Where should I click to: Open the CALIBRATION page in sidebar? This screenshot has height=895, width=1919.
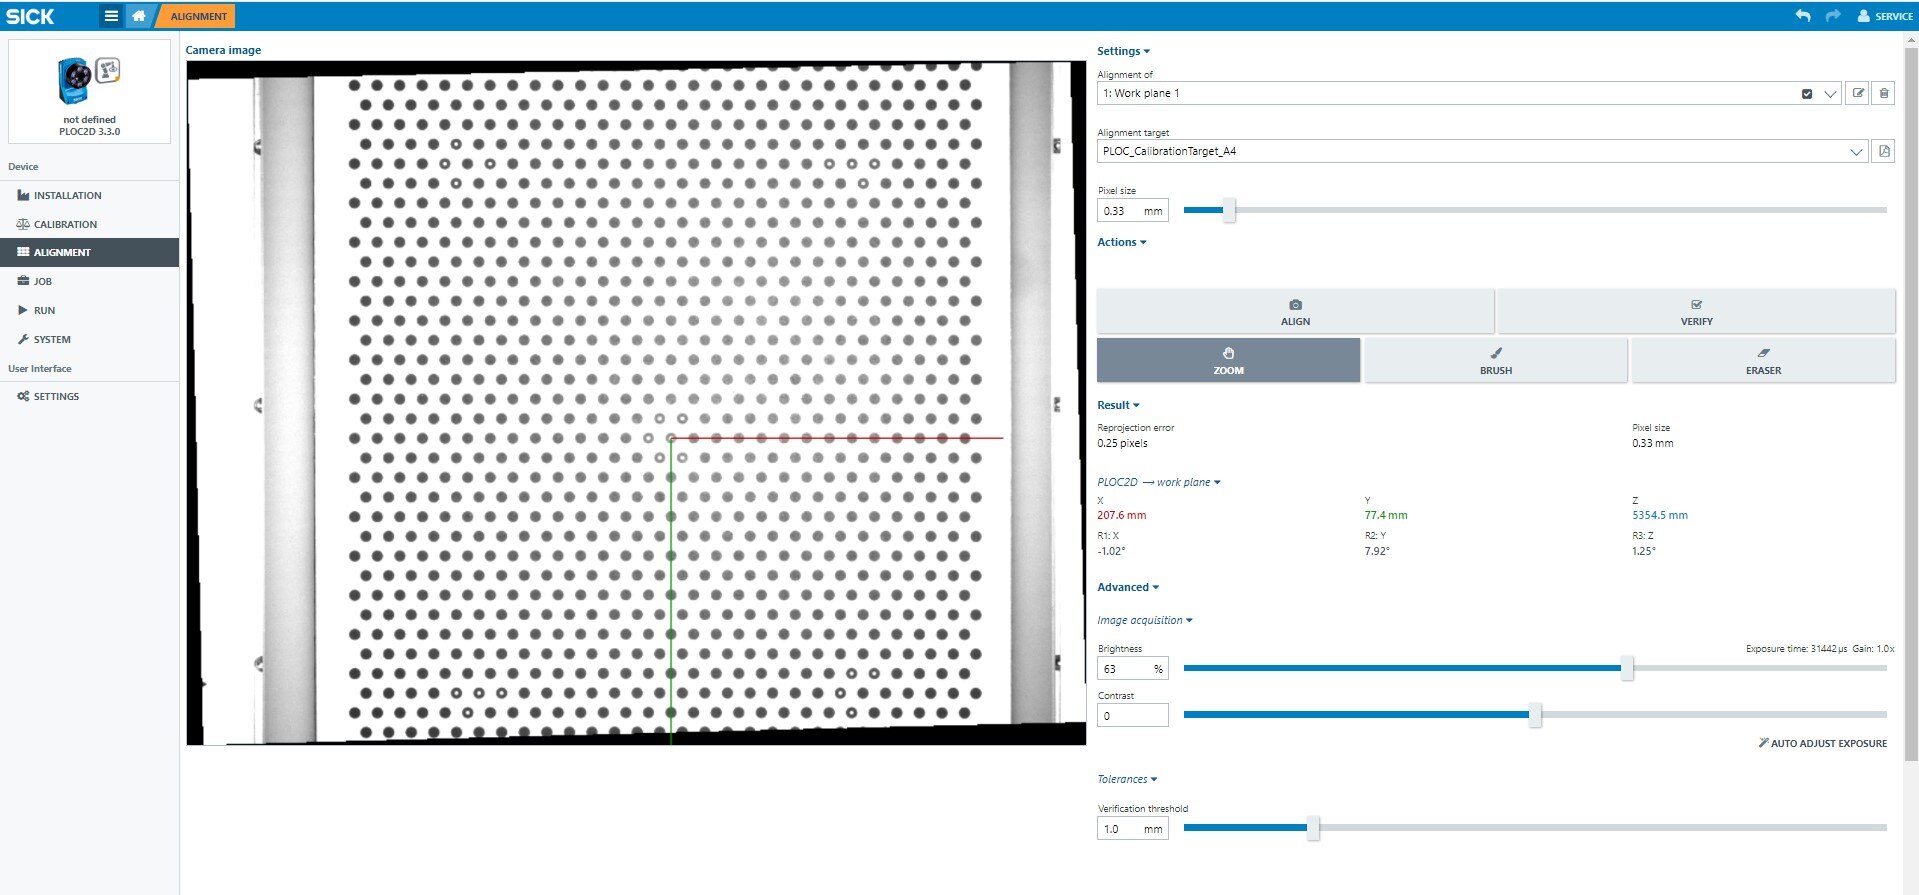click(65, 224)
